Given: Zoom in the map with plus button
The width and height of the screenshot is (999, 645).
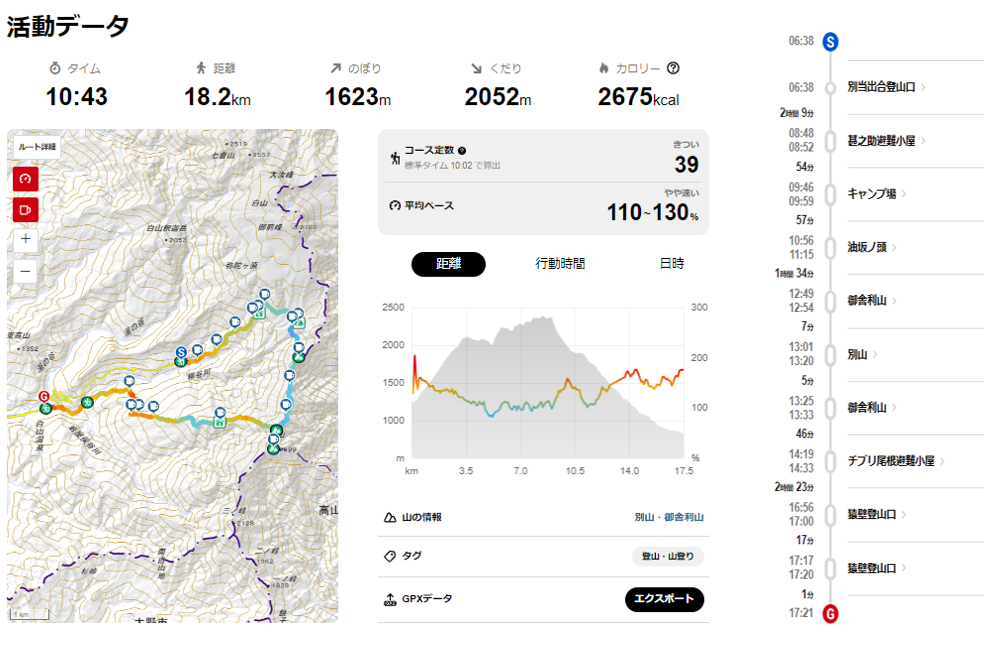Looking at the screenshot, I should [25, 239].
